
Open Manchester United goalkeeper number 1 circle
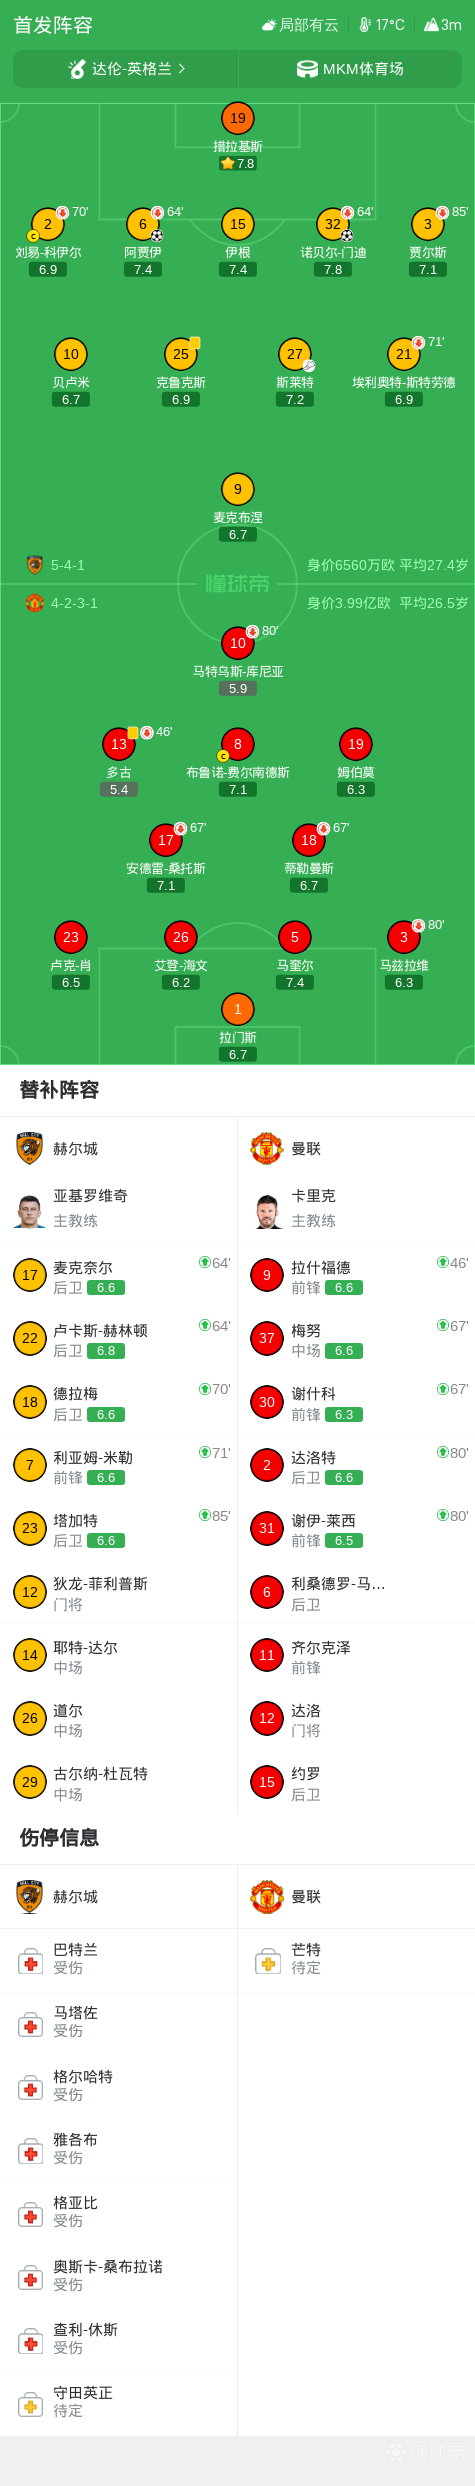(238, 1009)
